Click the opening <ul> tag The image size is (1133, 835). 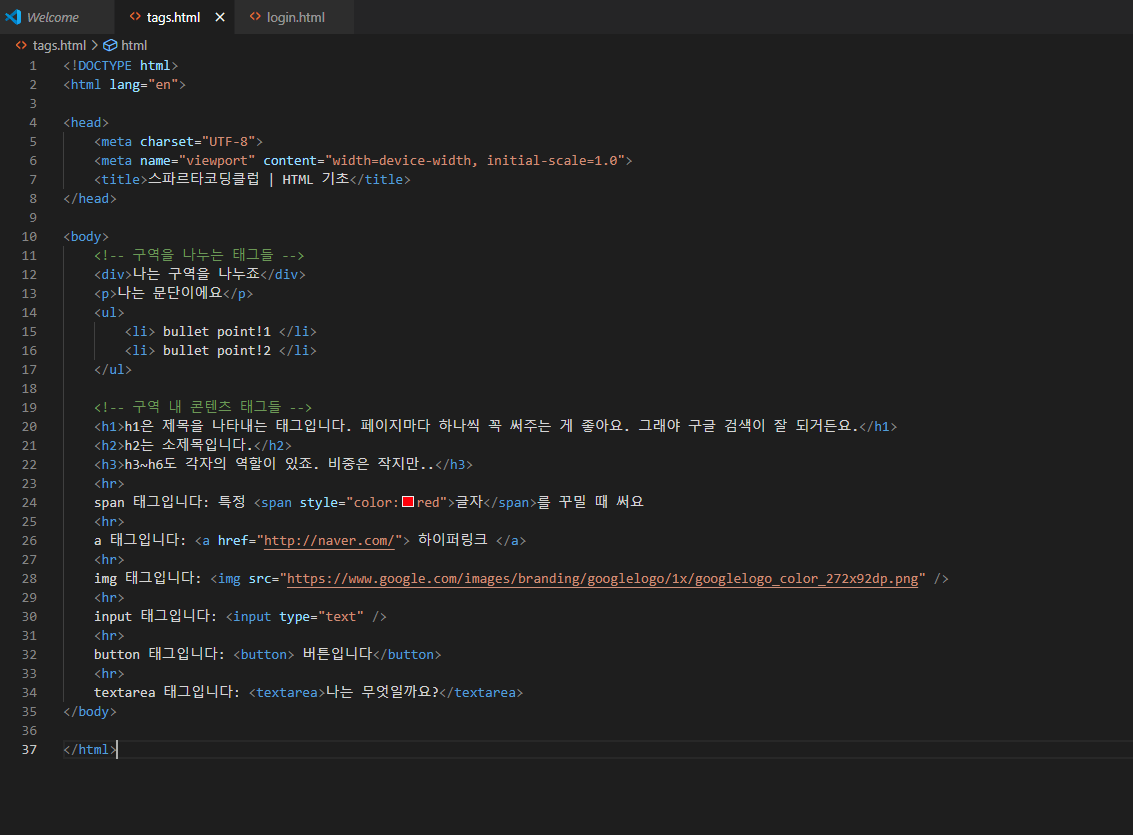(x=109, y=313)
